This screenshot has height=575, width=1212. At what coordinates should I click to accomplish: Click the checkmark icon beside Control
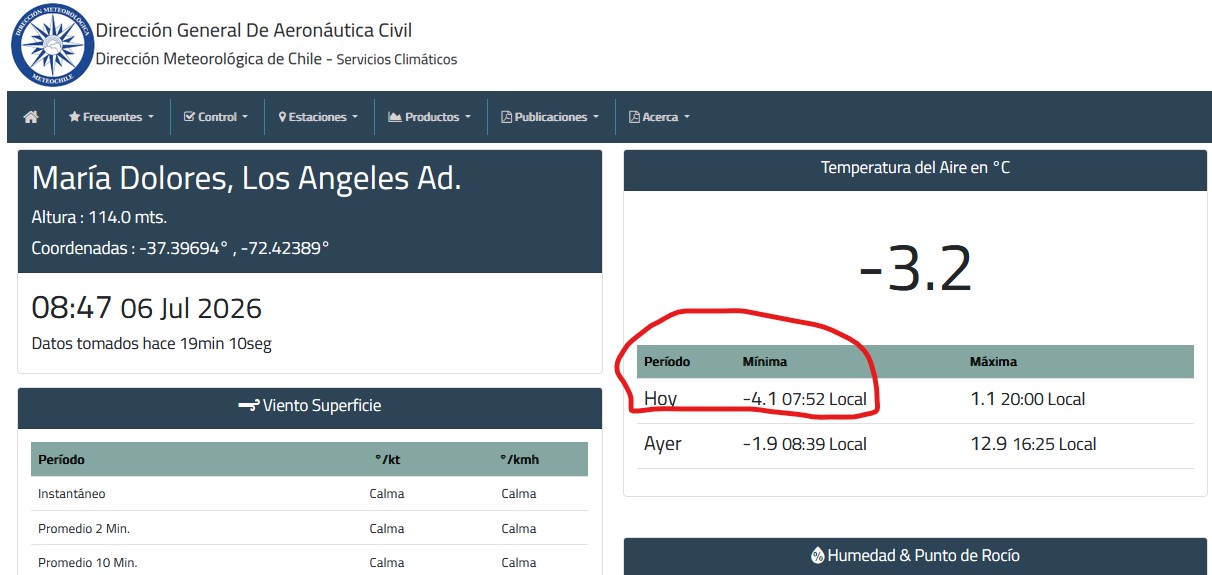point(190,117)
